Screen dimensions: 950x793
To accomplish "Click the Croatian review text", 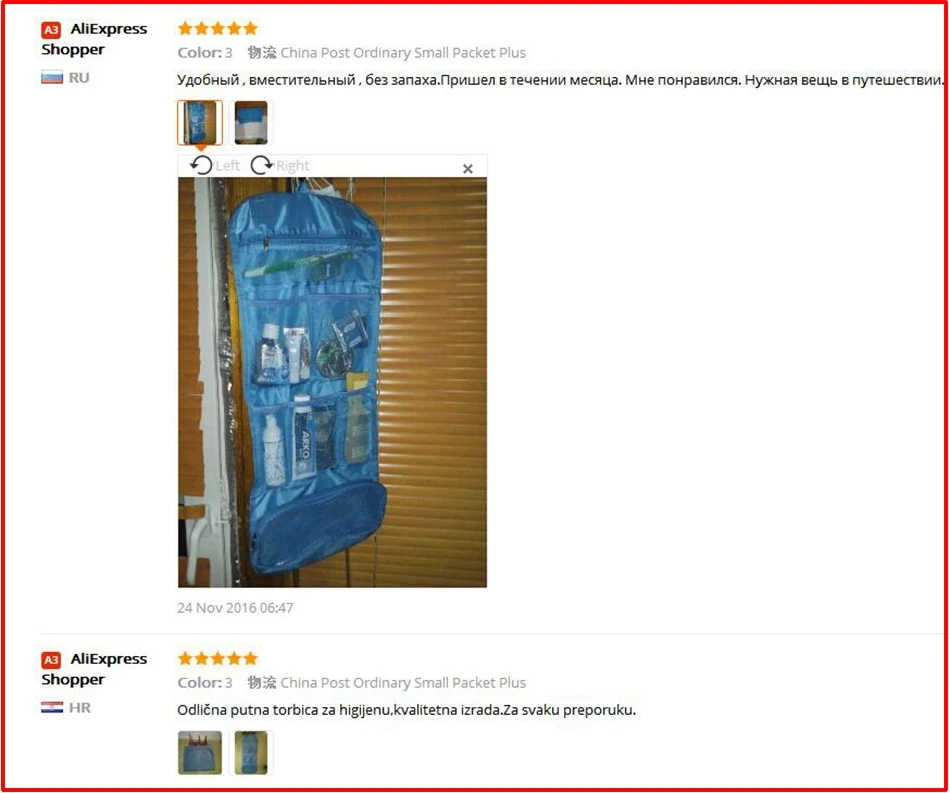I will [407, 710].
